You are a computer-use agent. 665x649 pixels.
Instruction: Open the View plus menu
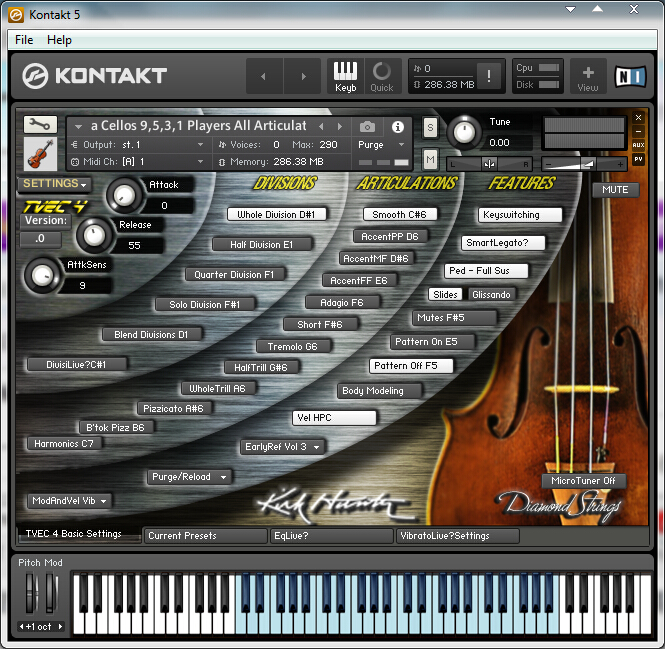588,78
